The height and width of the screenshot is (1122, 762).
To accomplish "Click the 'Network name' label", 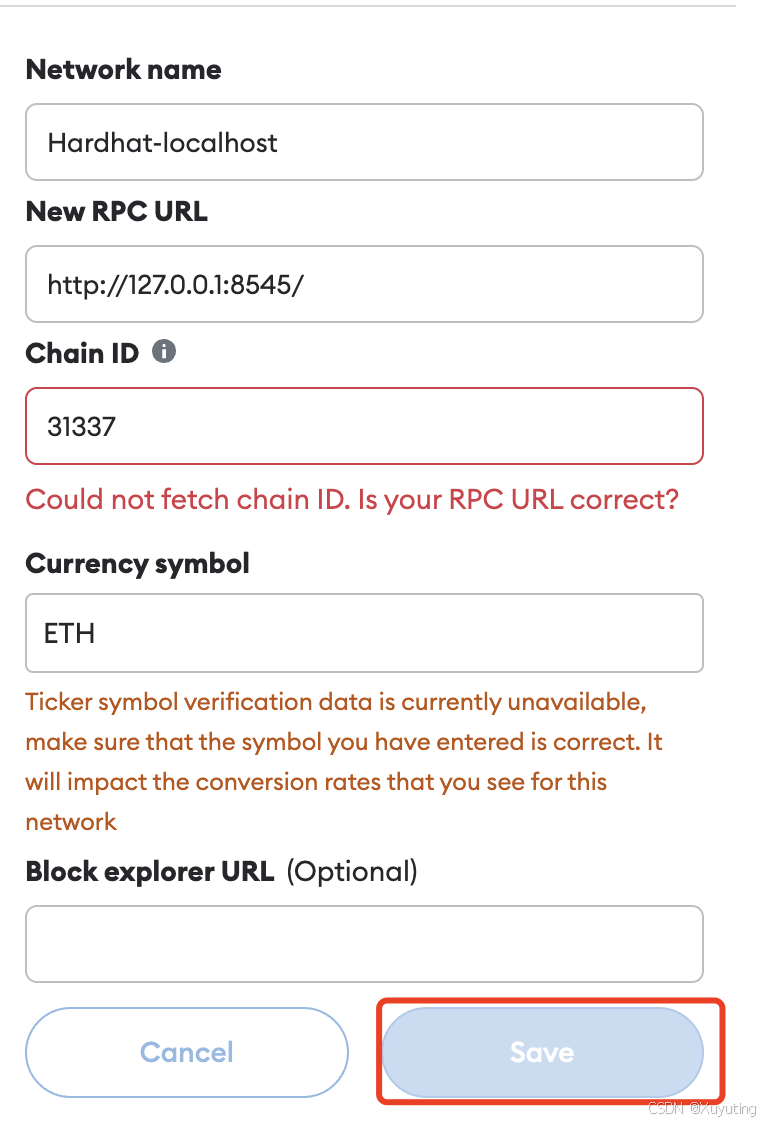I will point(123,70).
